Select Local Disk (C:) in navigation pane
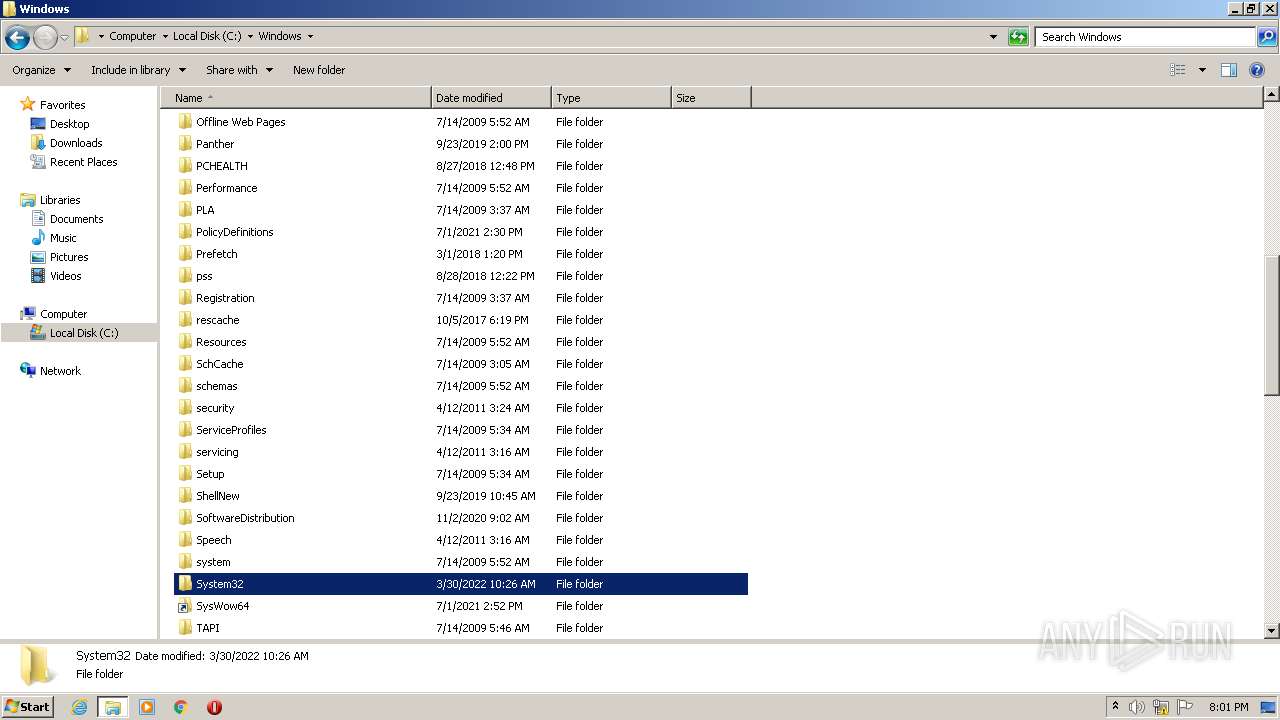Viewport: 1280px width, 720px height. 79,333
